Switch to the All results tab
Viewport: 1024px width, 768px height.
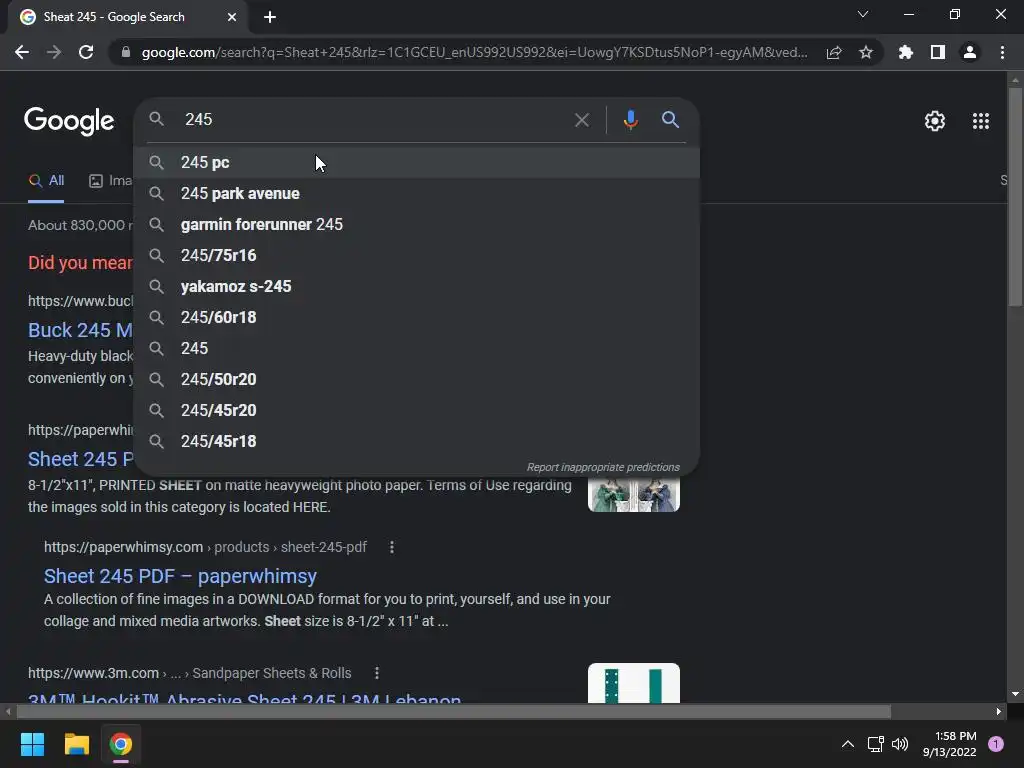pyautogui.click(x=46, y=181)
